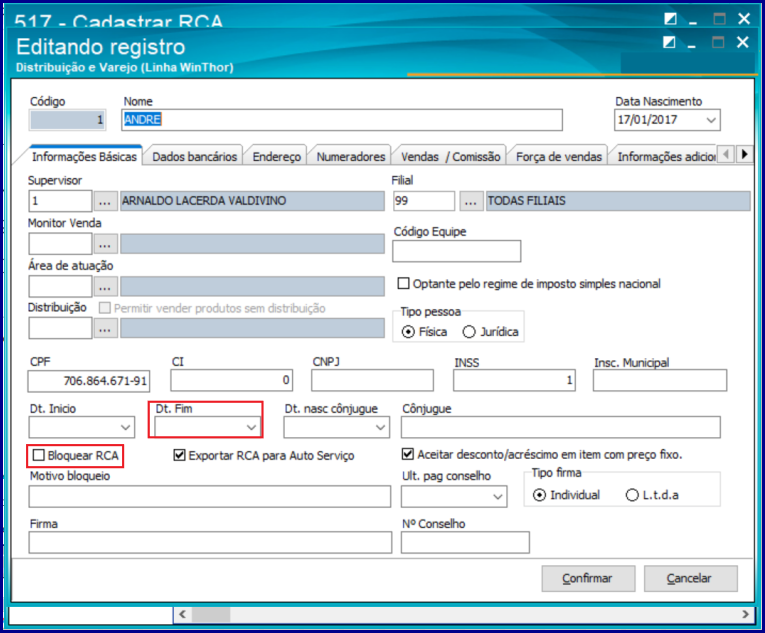
Task: Click the Supervisor code field
Action: point(60,201)
